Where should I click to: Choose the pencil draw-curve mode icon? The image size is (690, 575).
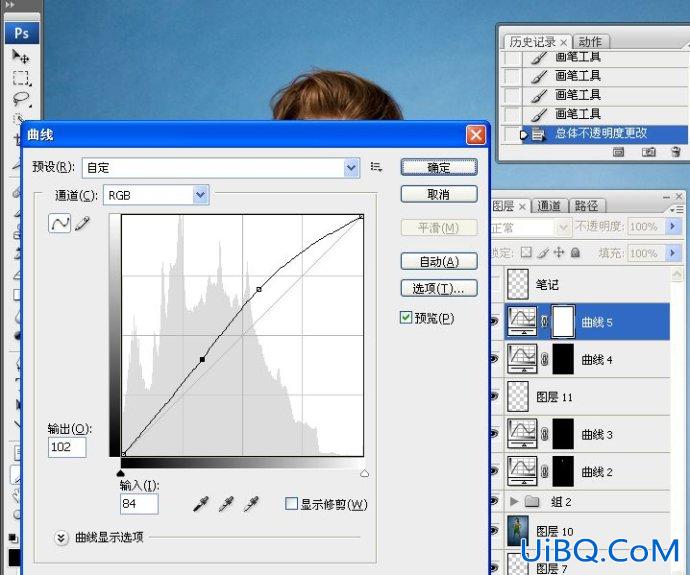click(82, 223)
